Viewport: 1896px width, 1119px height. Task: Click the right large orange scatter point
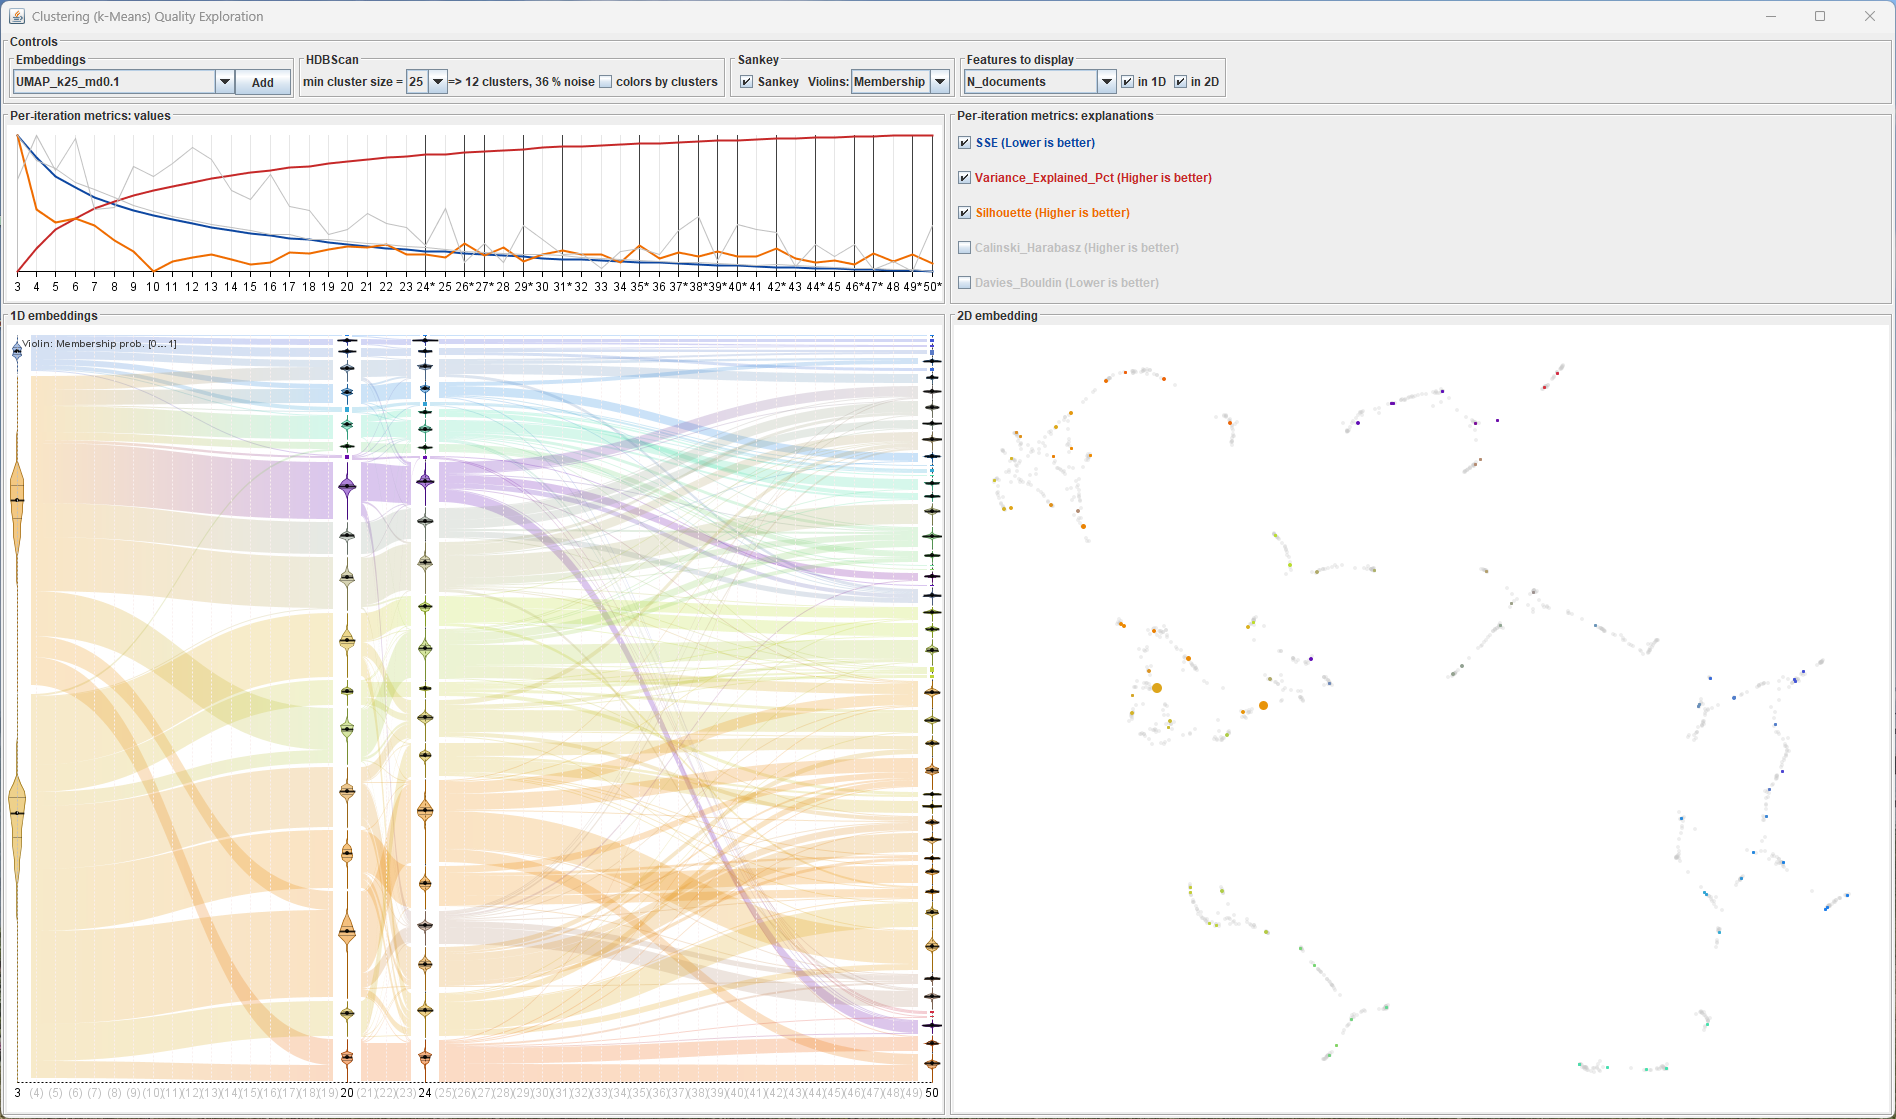pyautogui.click(x=1264, y=706)
